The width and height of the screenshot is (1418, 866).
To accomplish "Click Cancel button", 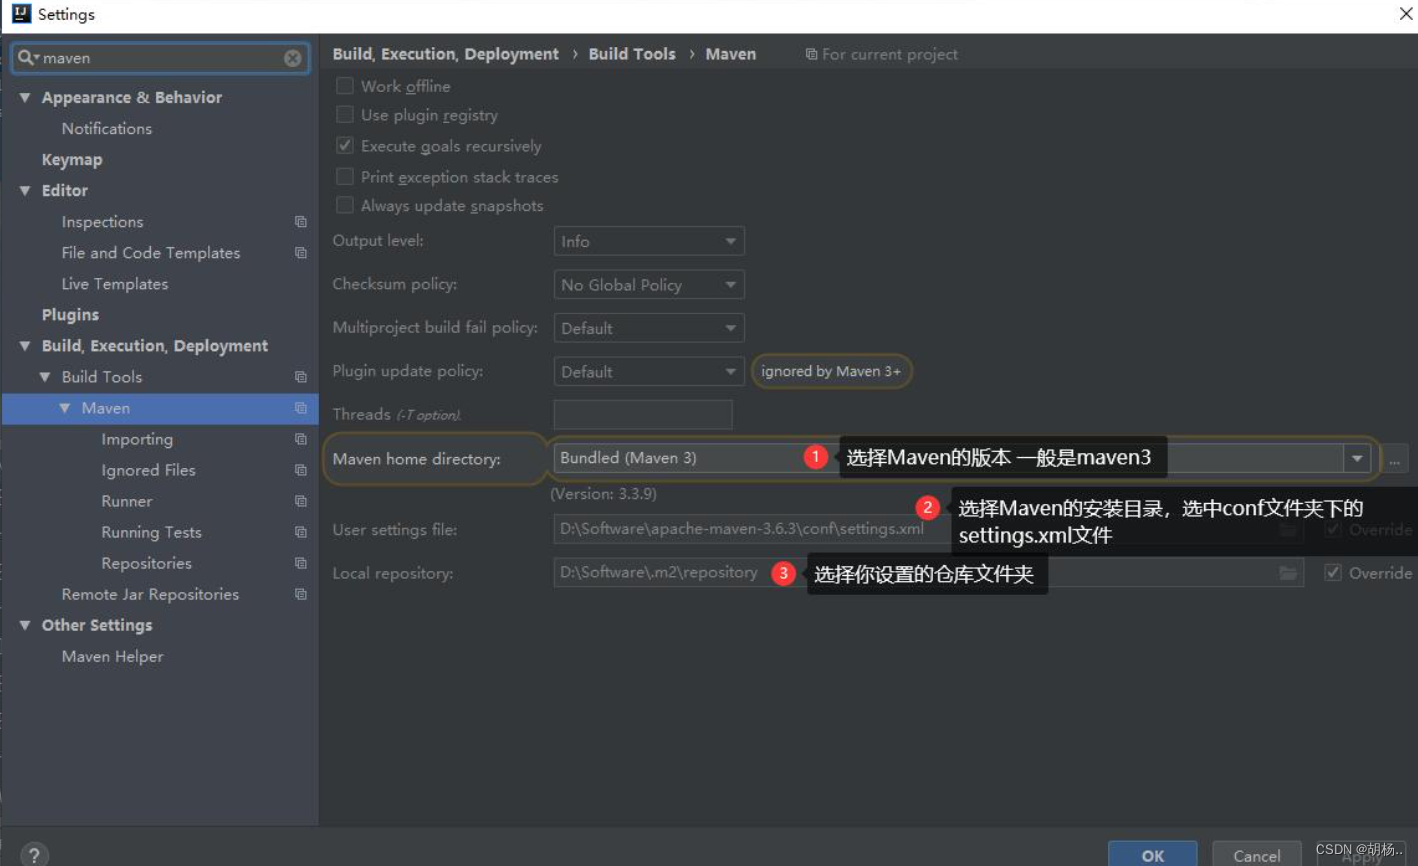I will click(x=1257, y=855).
